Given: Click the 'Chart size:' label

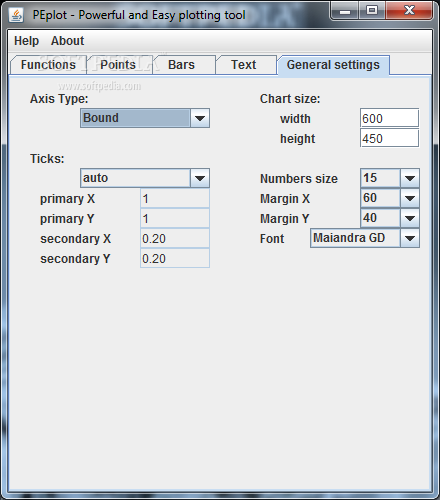Looking at the screenshot, I should (x=290, y=99).
